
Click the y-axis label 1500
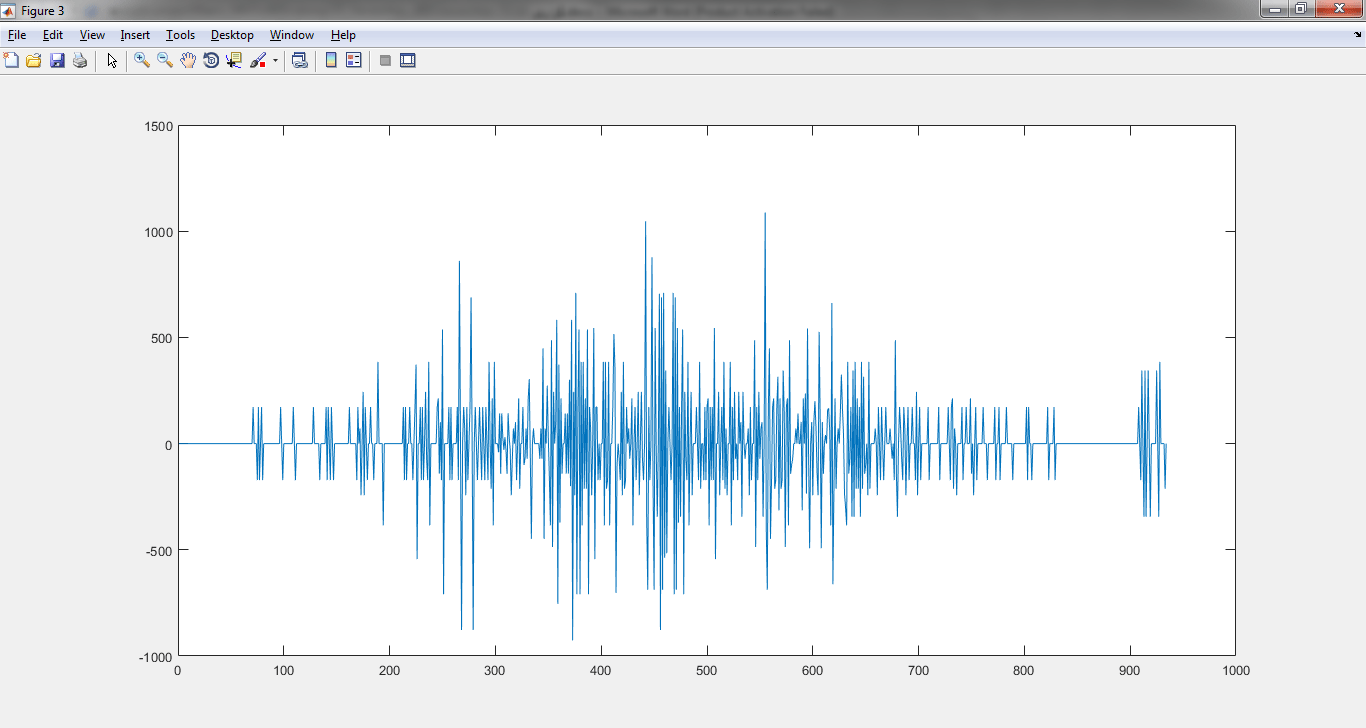[160, 126]
